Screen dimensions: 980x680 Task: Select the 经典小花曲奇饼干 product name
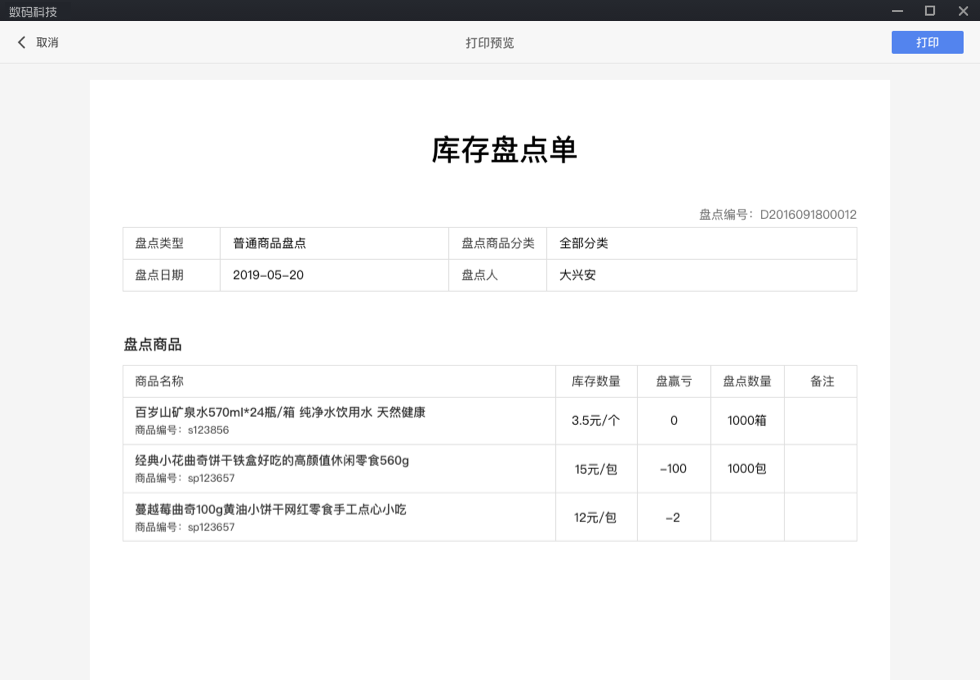pos(272,461)
